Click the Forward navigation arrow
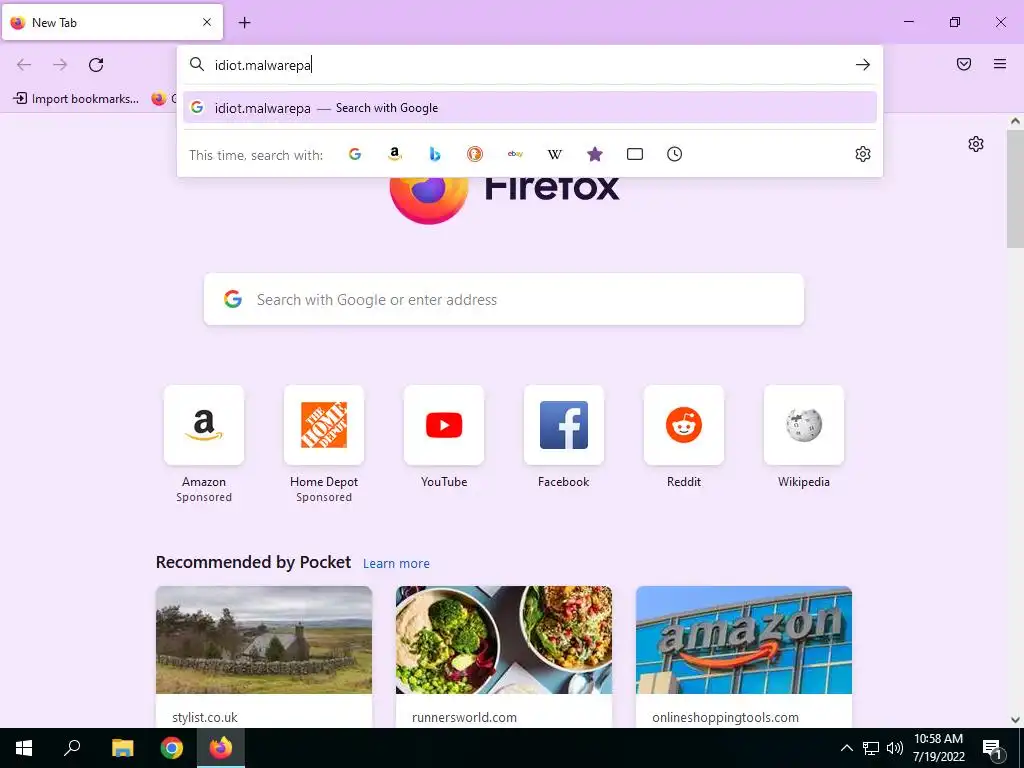This screenshot has height=768, width=1024. pyautogui.click(x=60, y=65)
